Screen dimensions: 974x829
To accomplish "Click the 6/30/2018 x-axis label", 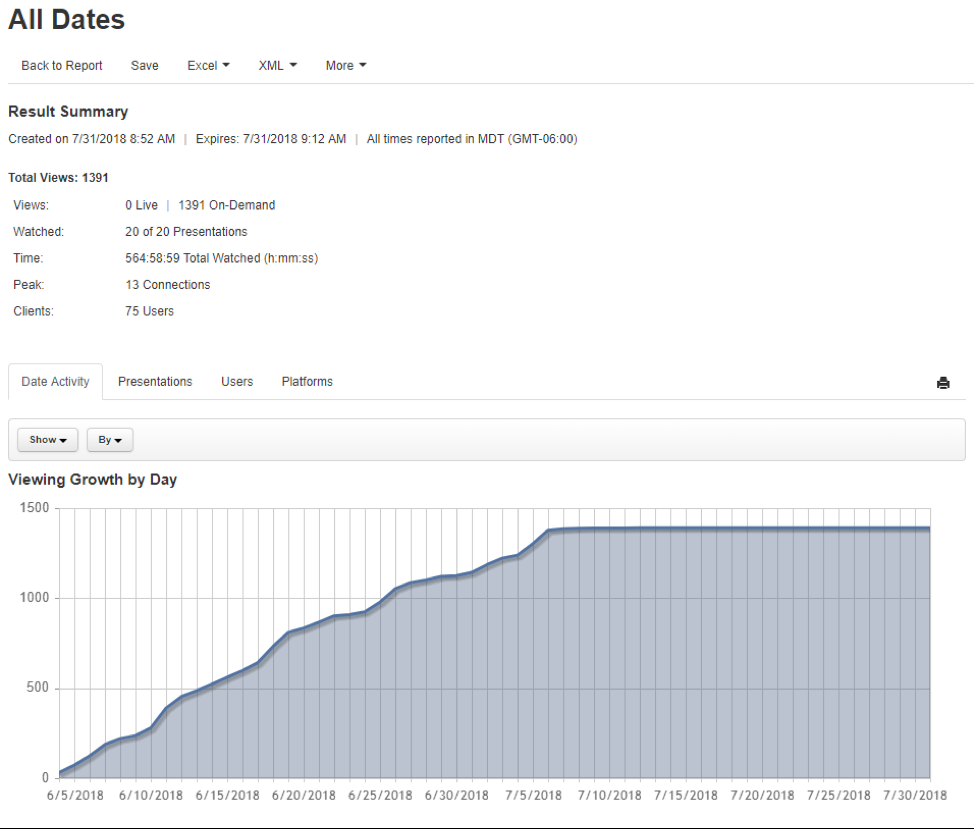I will 457,795.
